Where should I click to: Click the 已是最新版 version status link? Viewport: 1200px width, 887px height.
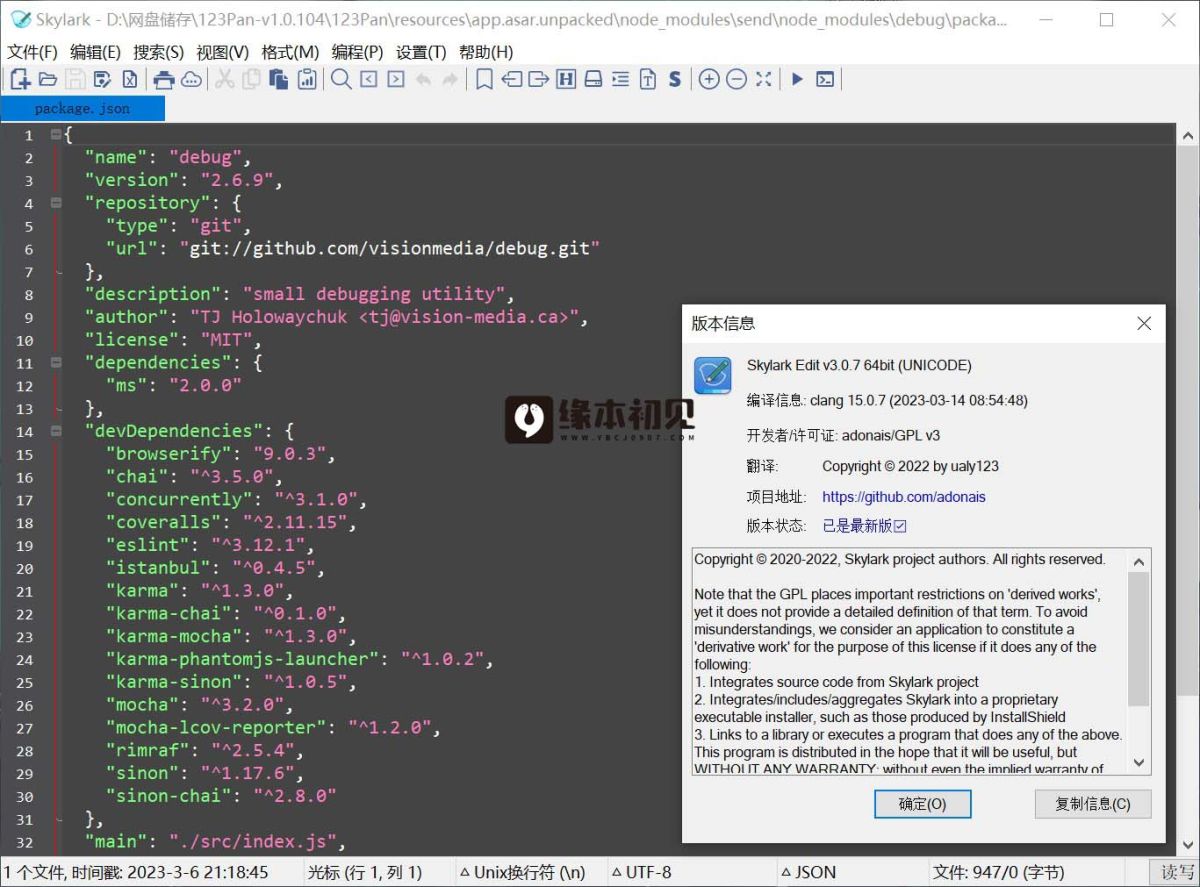click(864, 526)
